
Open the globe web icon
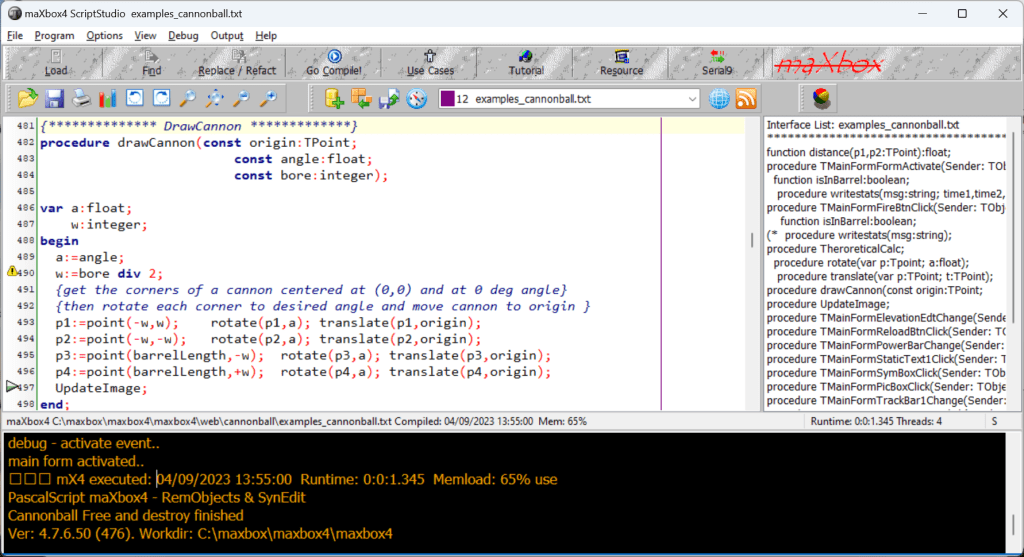point(719,98)
